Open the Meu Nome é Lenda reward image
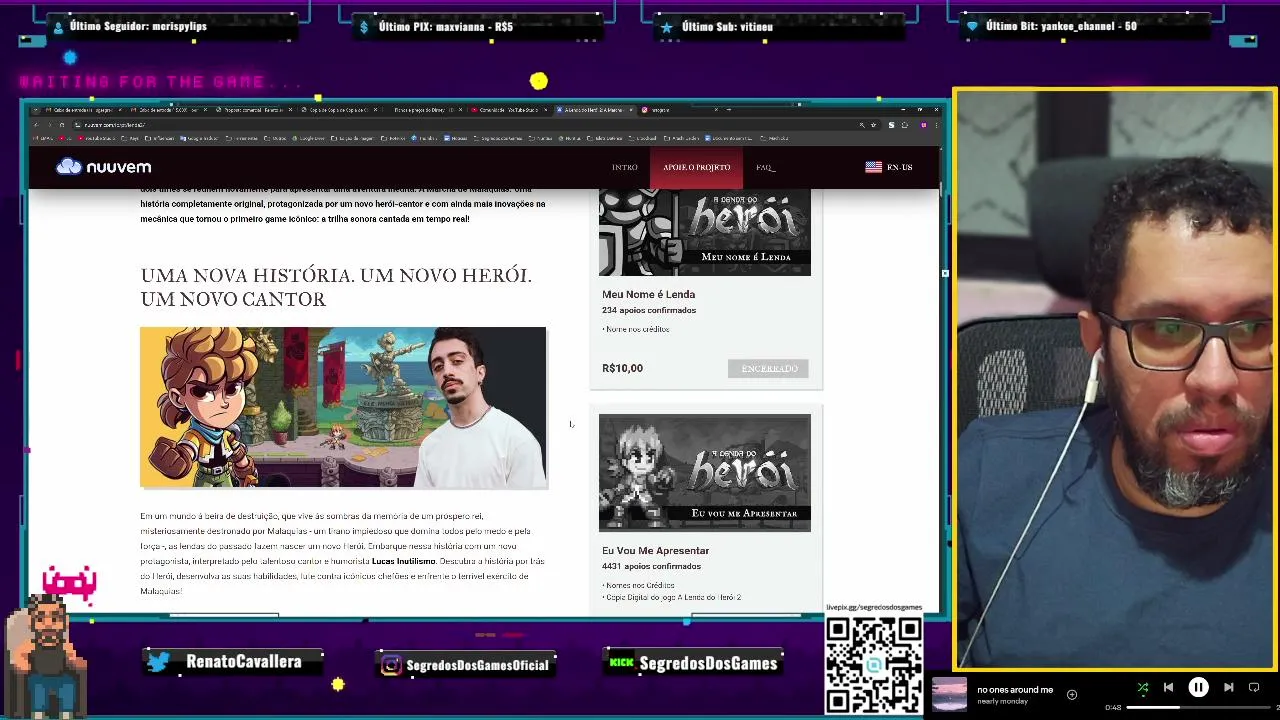This screenshot has height=720, width=1280. coord(705,231)
